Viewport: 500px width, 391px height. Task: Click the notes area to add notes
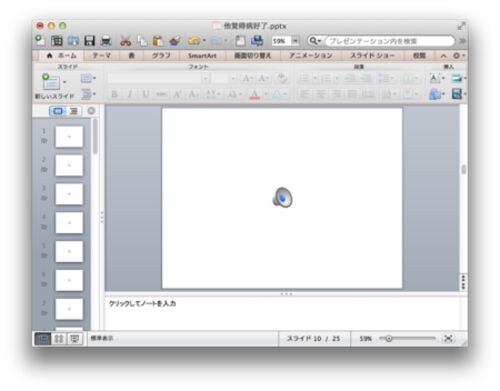282,312
